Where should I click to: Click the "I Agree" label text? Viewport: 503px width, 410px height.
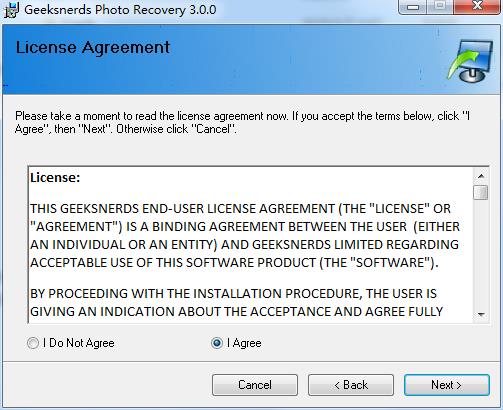point(244,343)
